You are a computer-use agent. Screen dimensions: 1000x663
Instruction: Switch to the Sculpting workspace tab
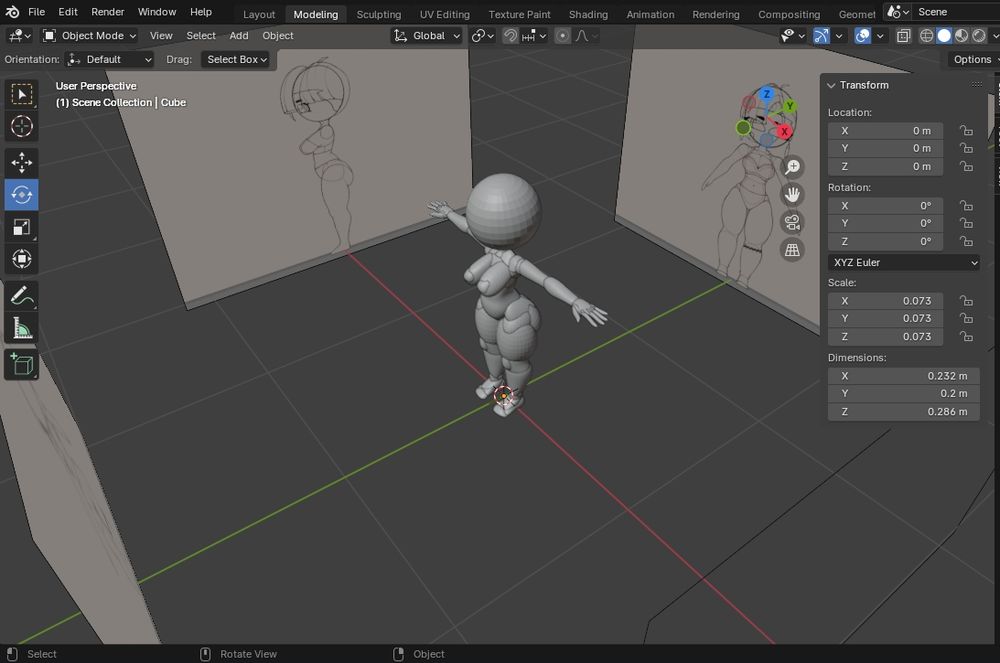[379, 14]
